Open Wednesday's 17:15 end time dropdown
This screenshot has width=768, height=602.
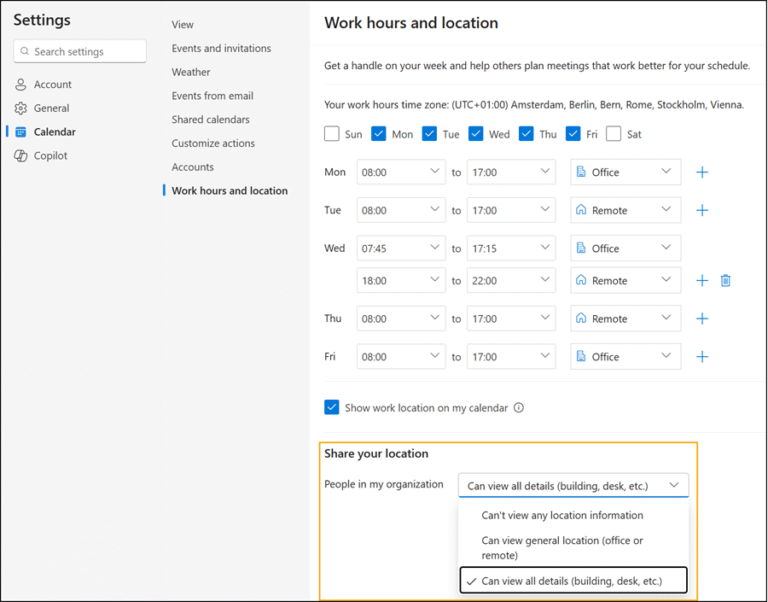pos(510,248)
